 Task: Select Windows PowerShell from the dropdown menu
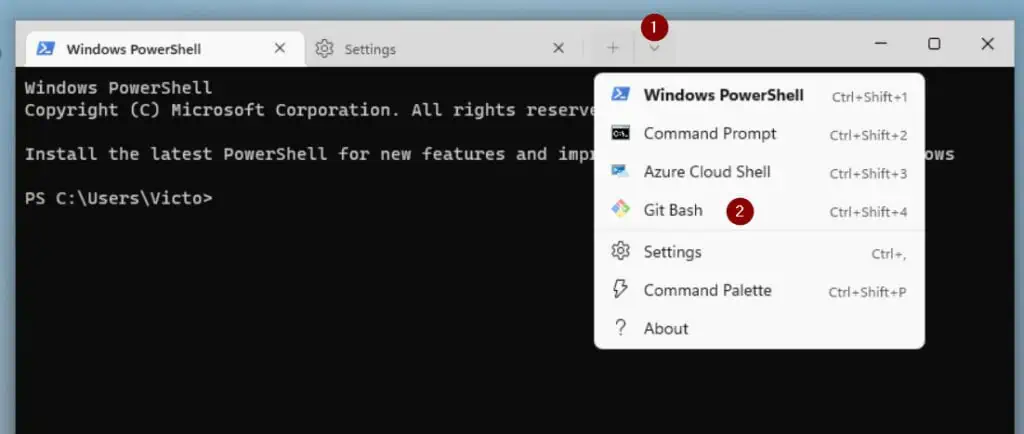(x=759, y=96)
